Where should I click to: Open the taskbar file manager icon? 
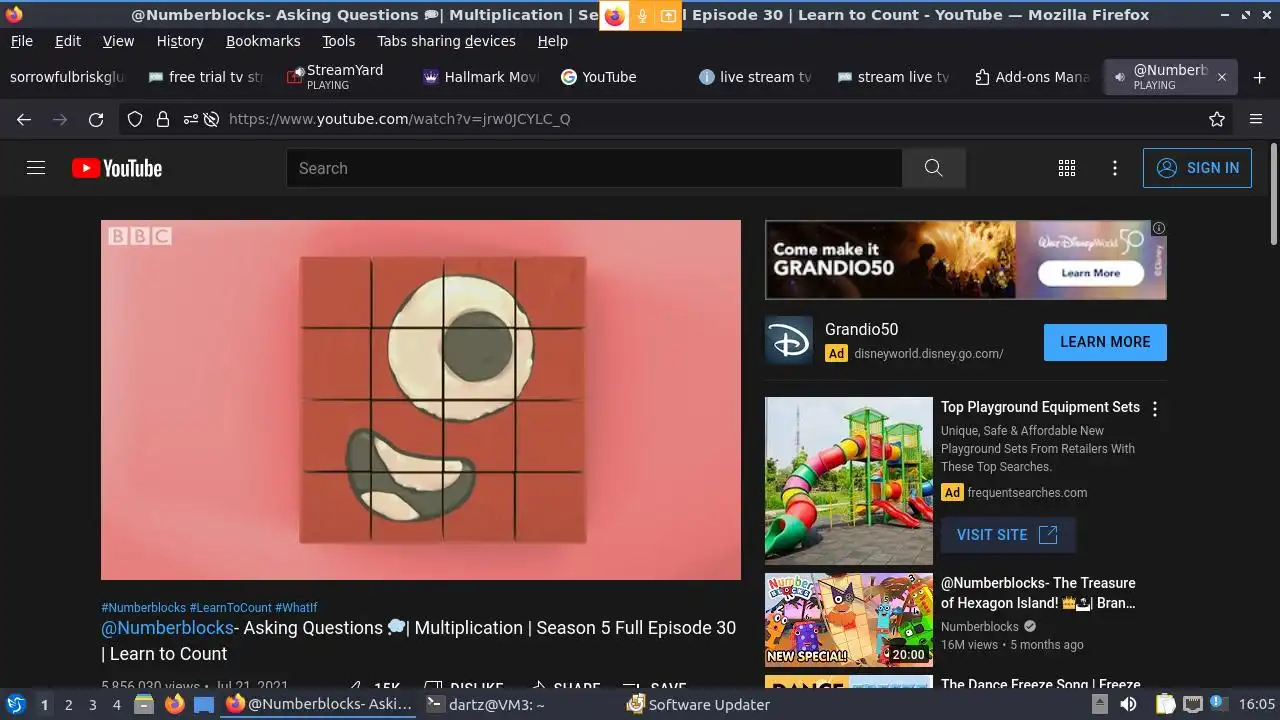pyautogui.click(x=144, y=704)
